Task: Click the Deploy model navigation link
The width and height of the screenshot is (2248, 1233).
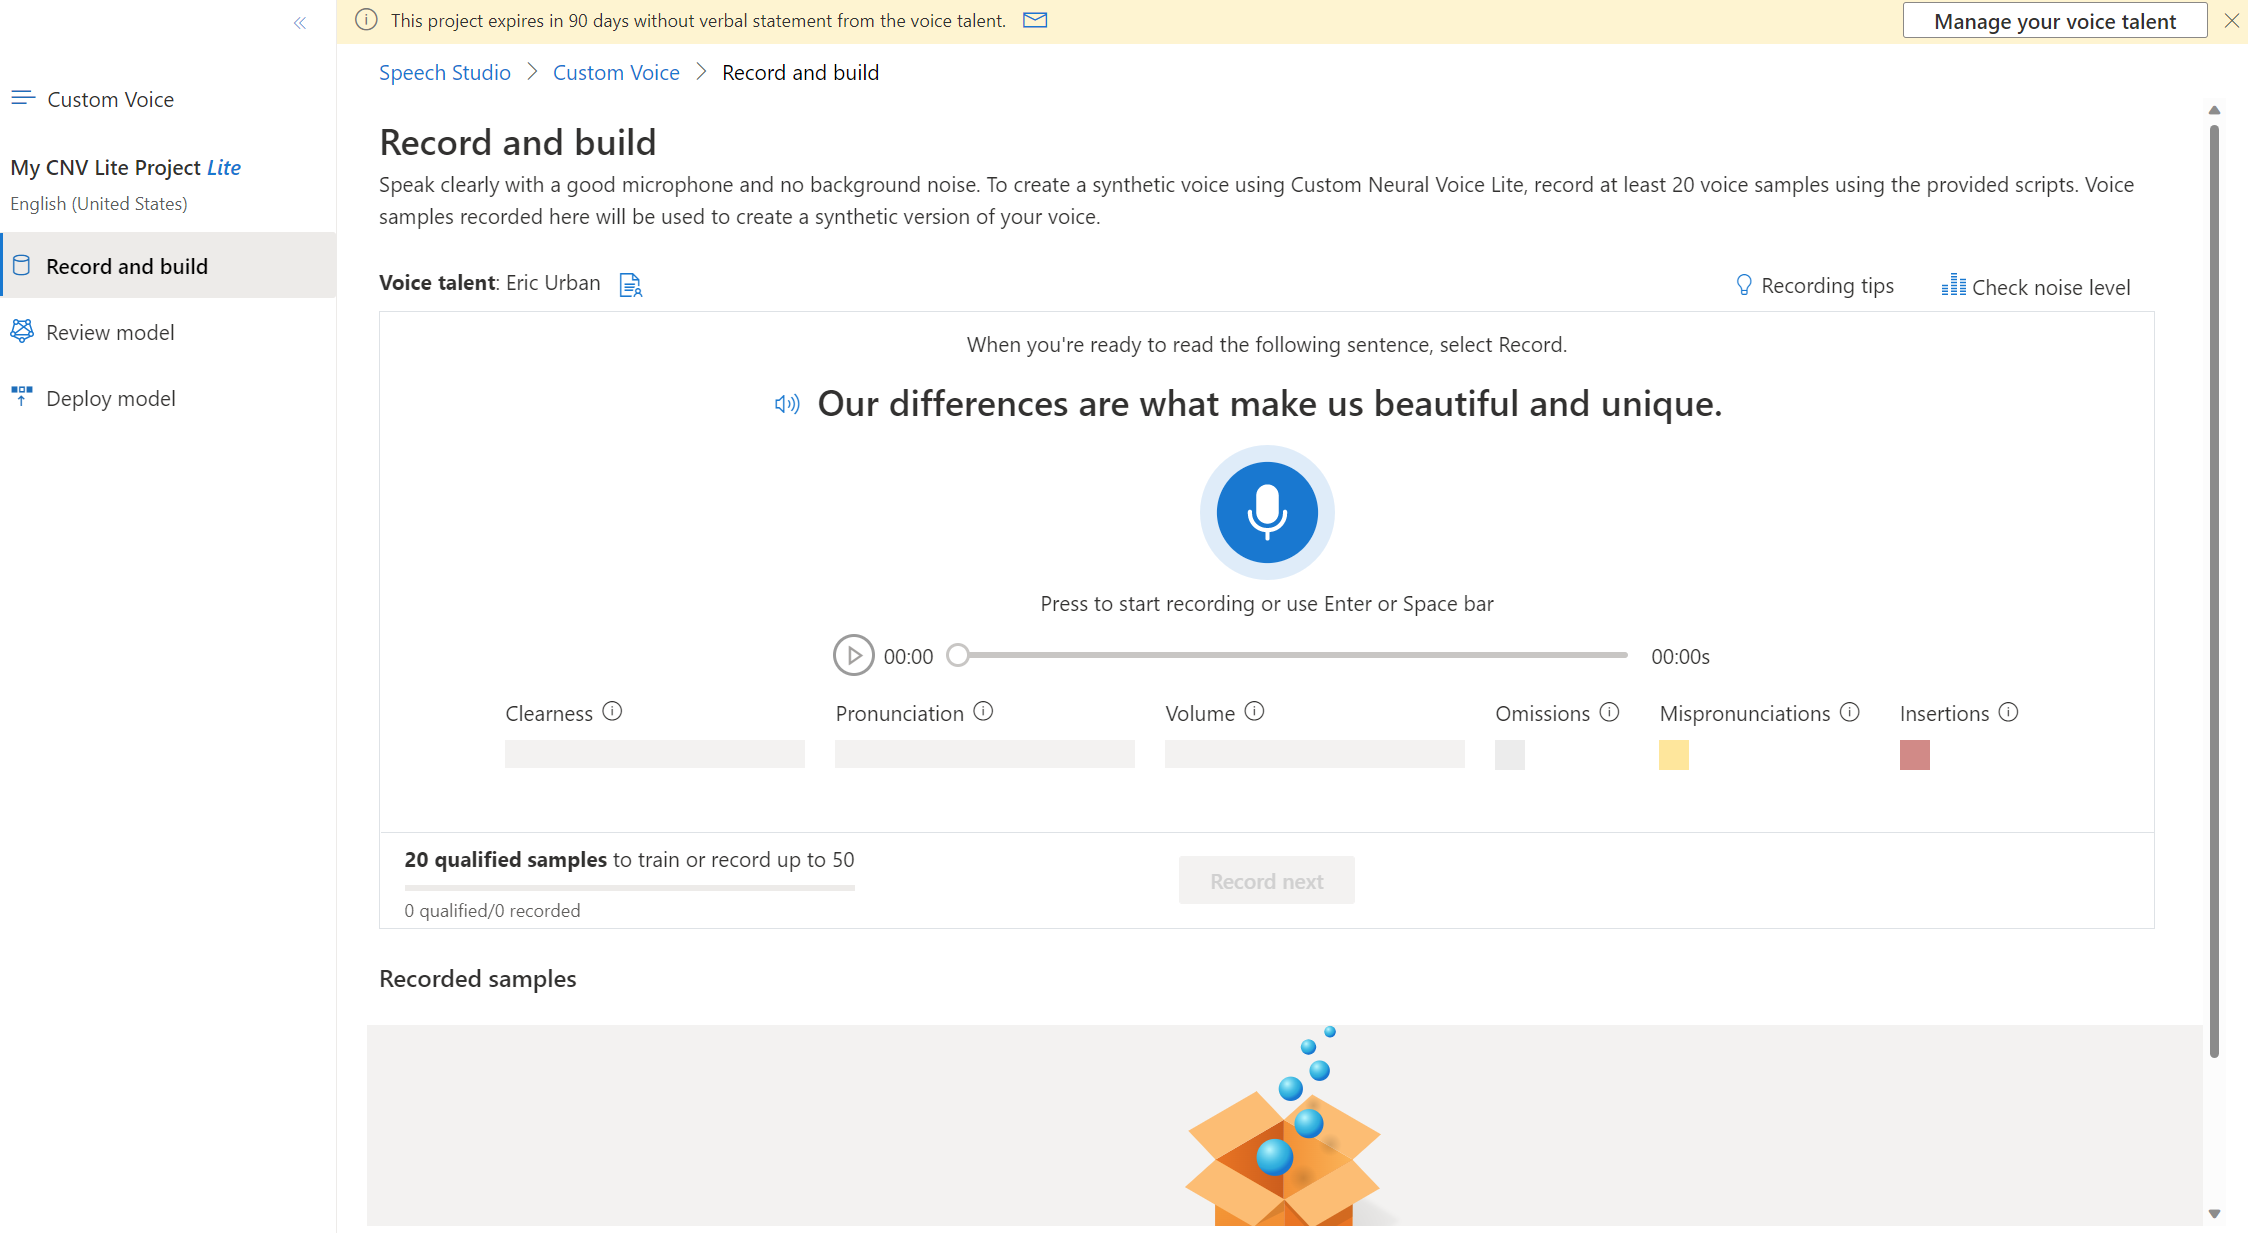Action: [111, 396]
